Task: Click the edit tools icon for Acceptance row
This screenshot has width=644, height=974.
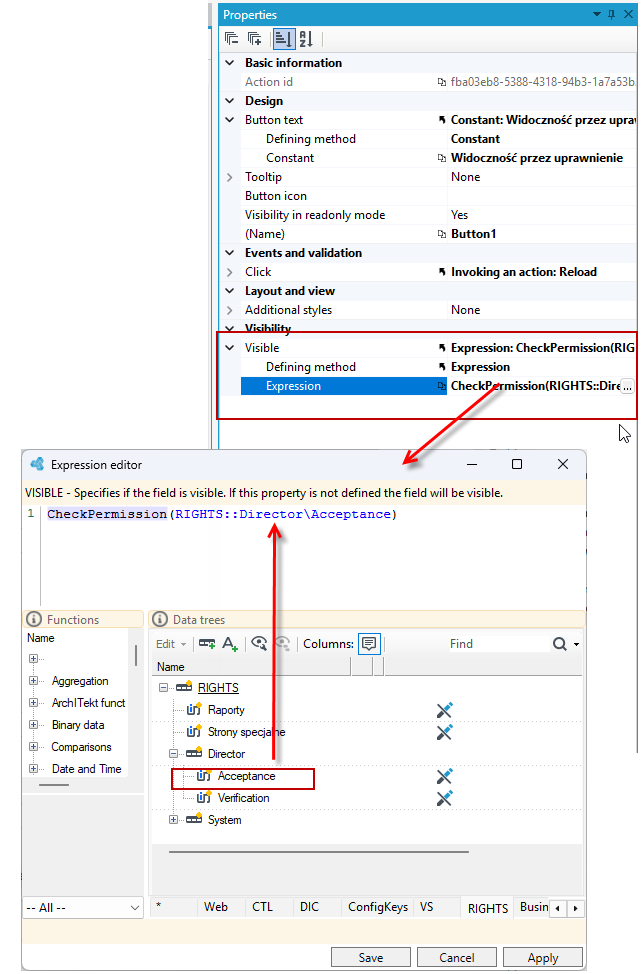Action: click(444, 776)
